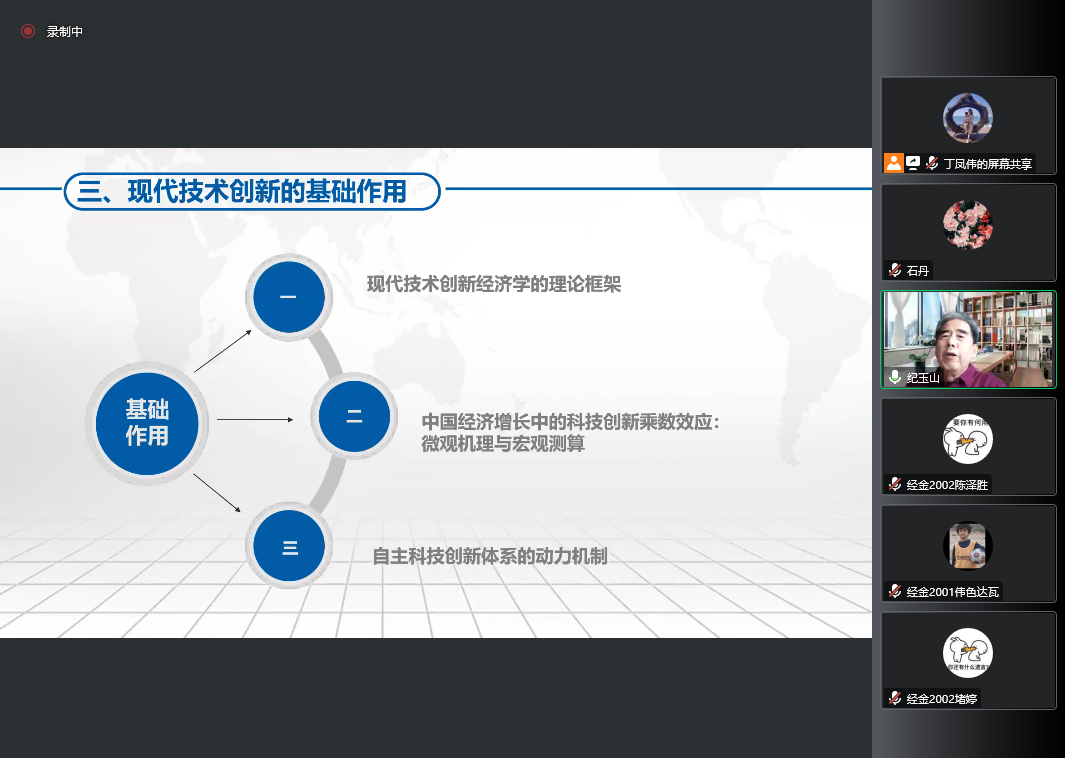
Task: Click the muted mic icon beside 丁凤伟的屏幕共享
Action: click(932, 163)
